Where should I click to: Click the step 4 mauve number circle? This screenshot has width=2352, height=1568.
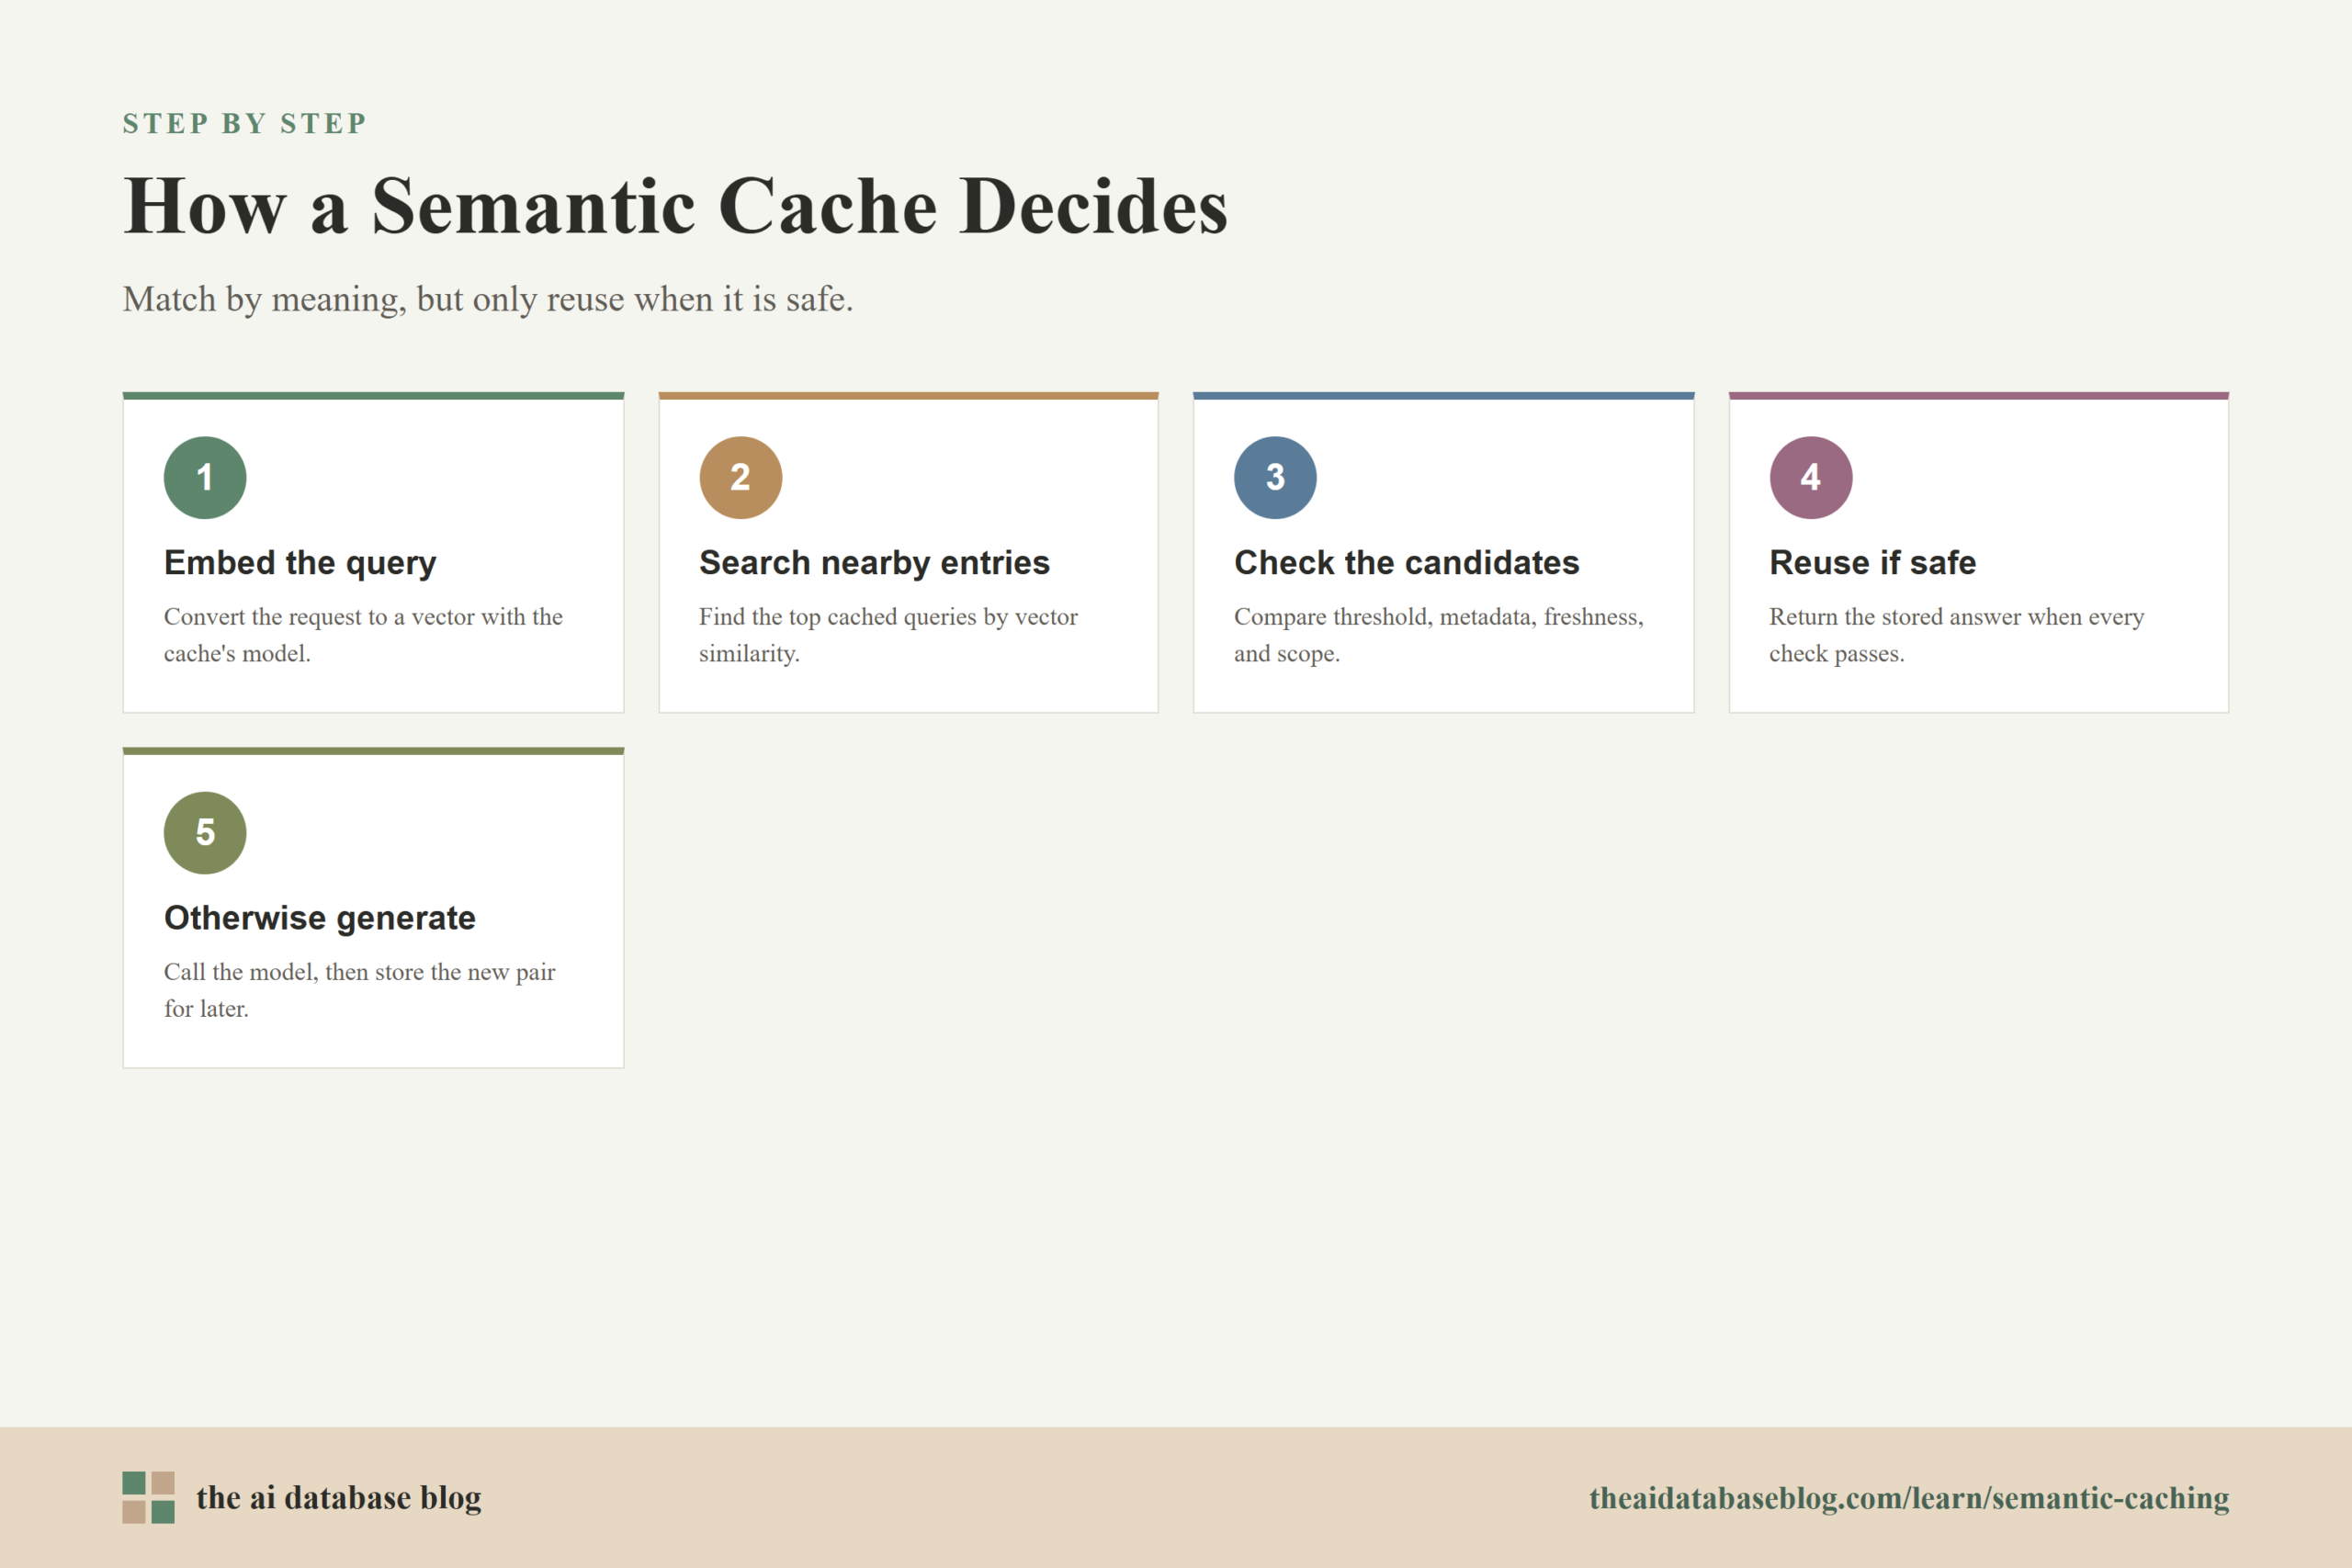pos(1811,477)
